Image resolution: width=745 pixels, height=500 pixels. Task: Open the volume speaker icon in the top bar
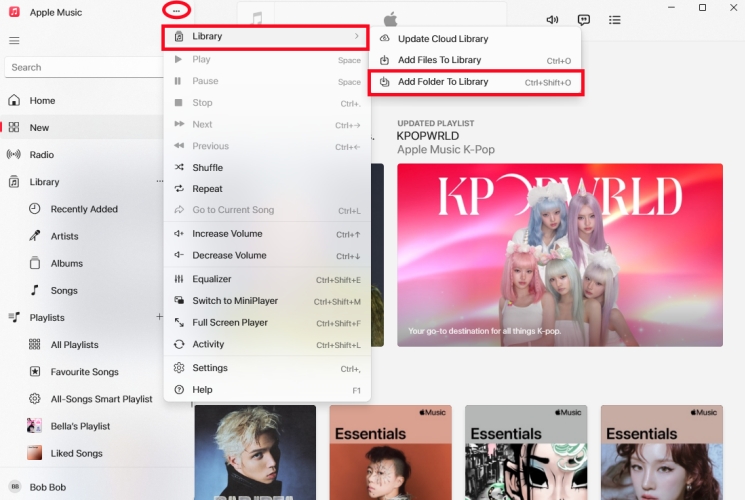tap(552, 20)
